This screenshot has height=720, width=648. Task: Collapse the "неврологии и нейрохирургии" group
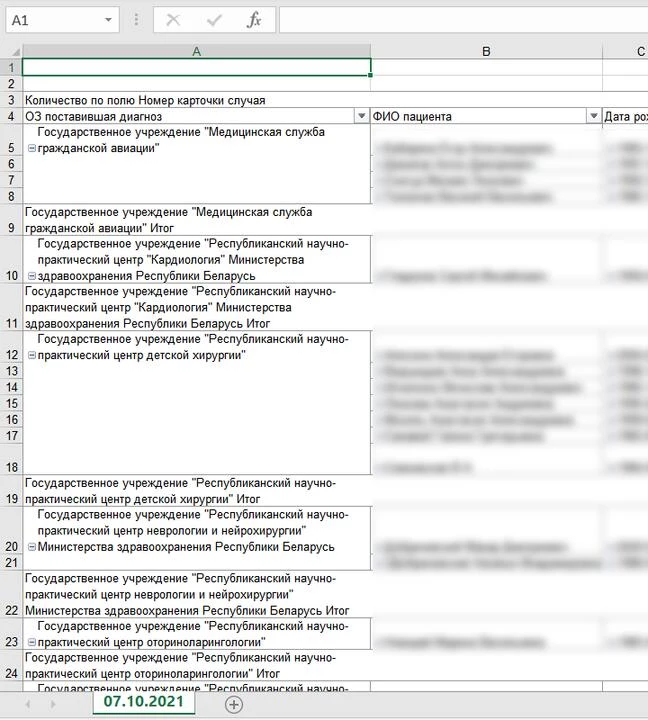[x=32, y=547]
